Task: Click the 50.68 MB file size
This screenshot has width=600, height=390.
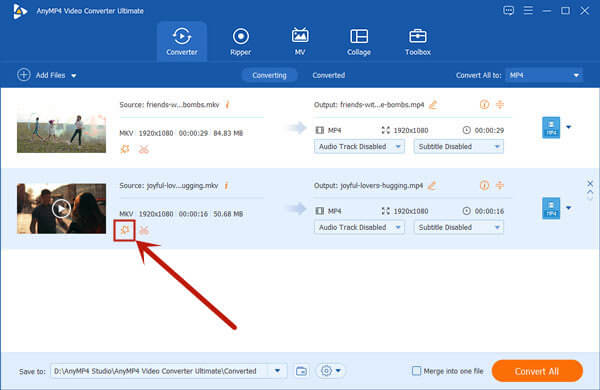Action: point(228,214)
